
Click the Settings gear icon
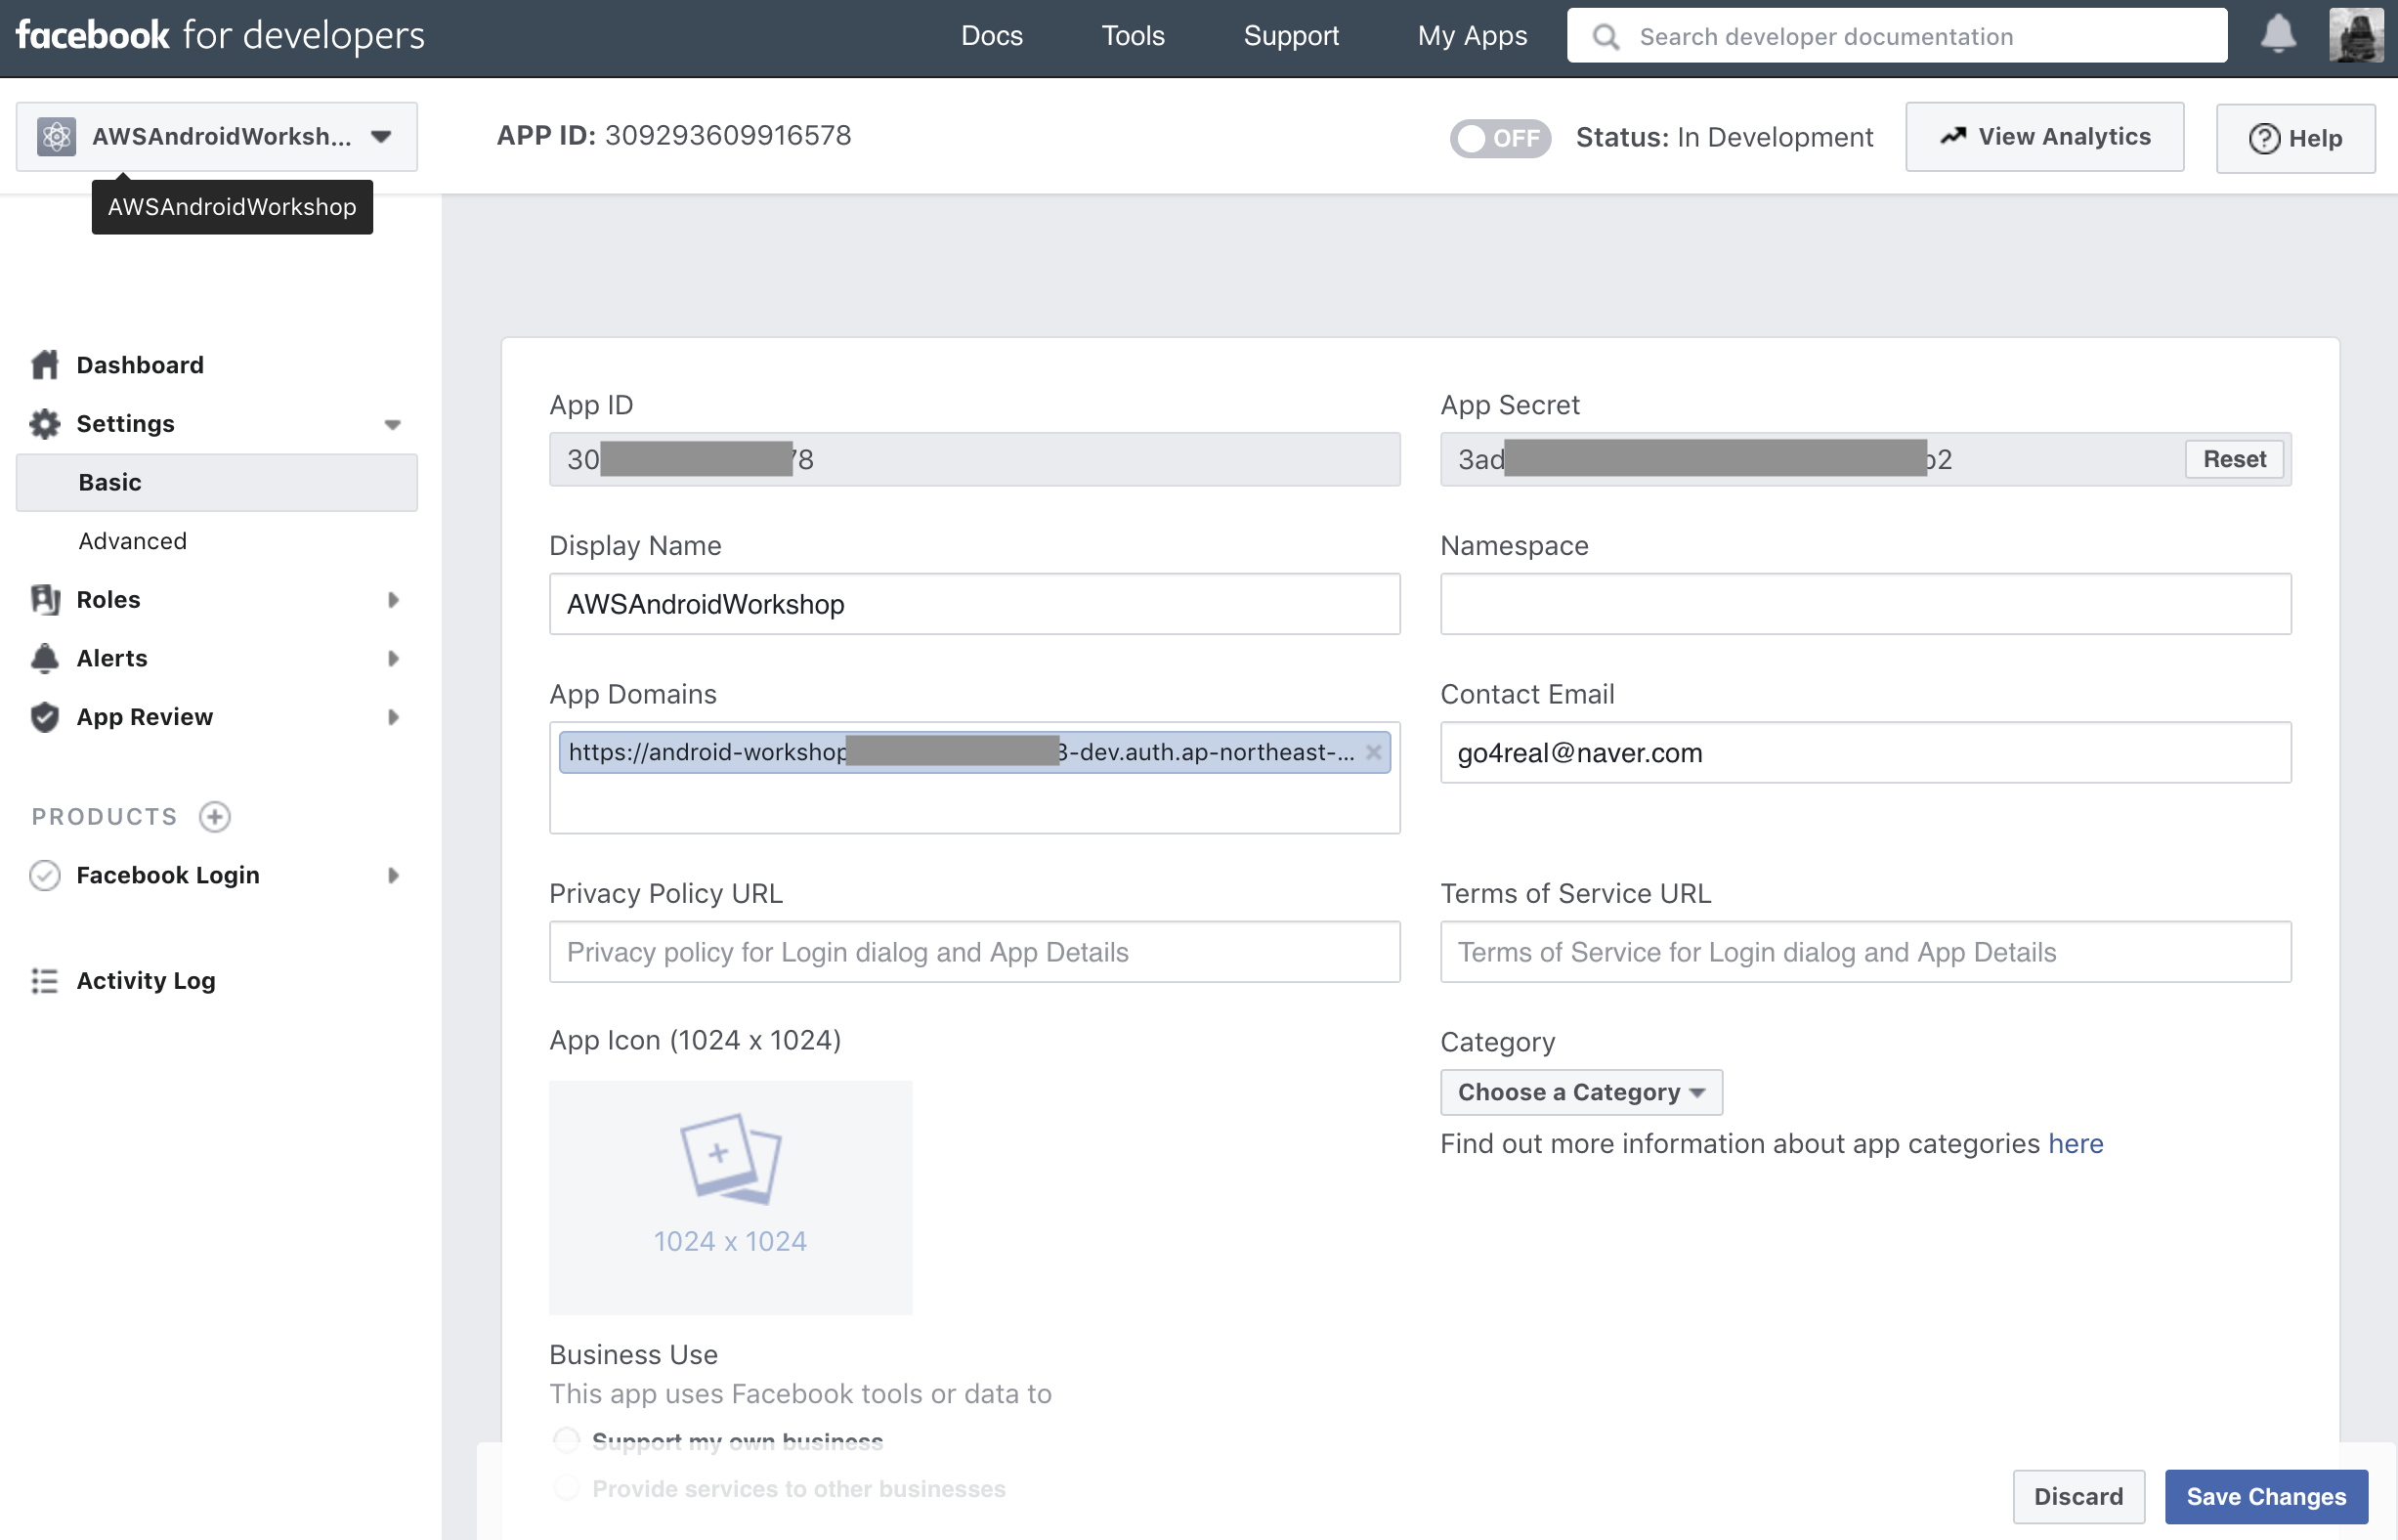[45, 424]
